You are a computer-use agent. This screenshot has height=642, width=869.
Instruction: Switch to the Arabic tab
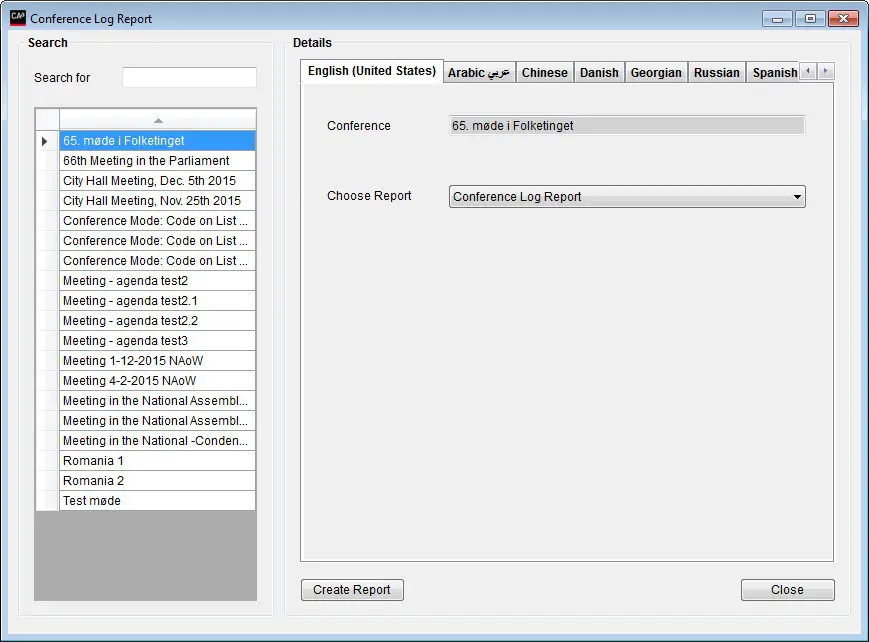(x=478, y=71)
